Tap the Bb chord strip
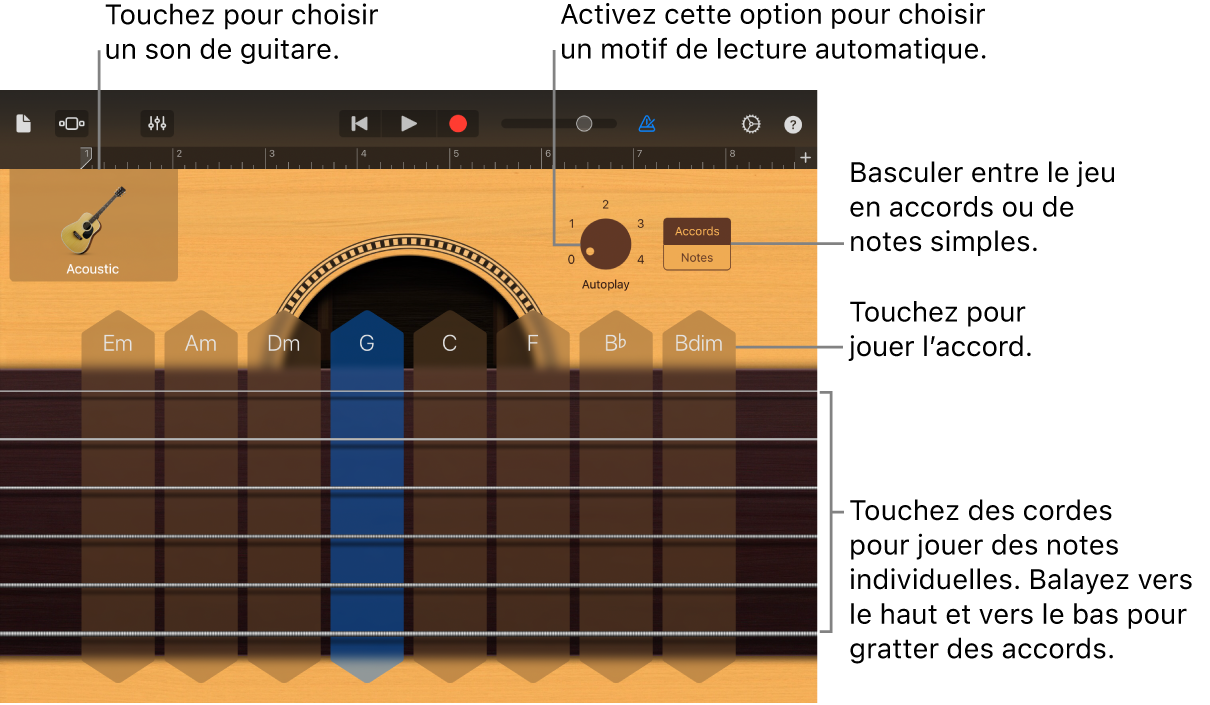This screenshot has height=705, width=1210. tap(615, 343)
